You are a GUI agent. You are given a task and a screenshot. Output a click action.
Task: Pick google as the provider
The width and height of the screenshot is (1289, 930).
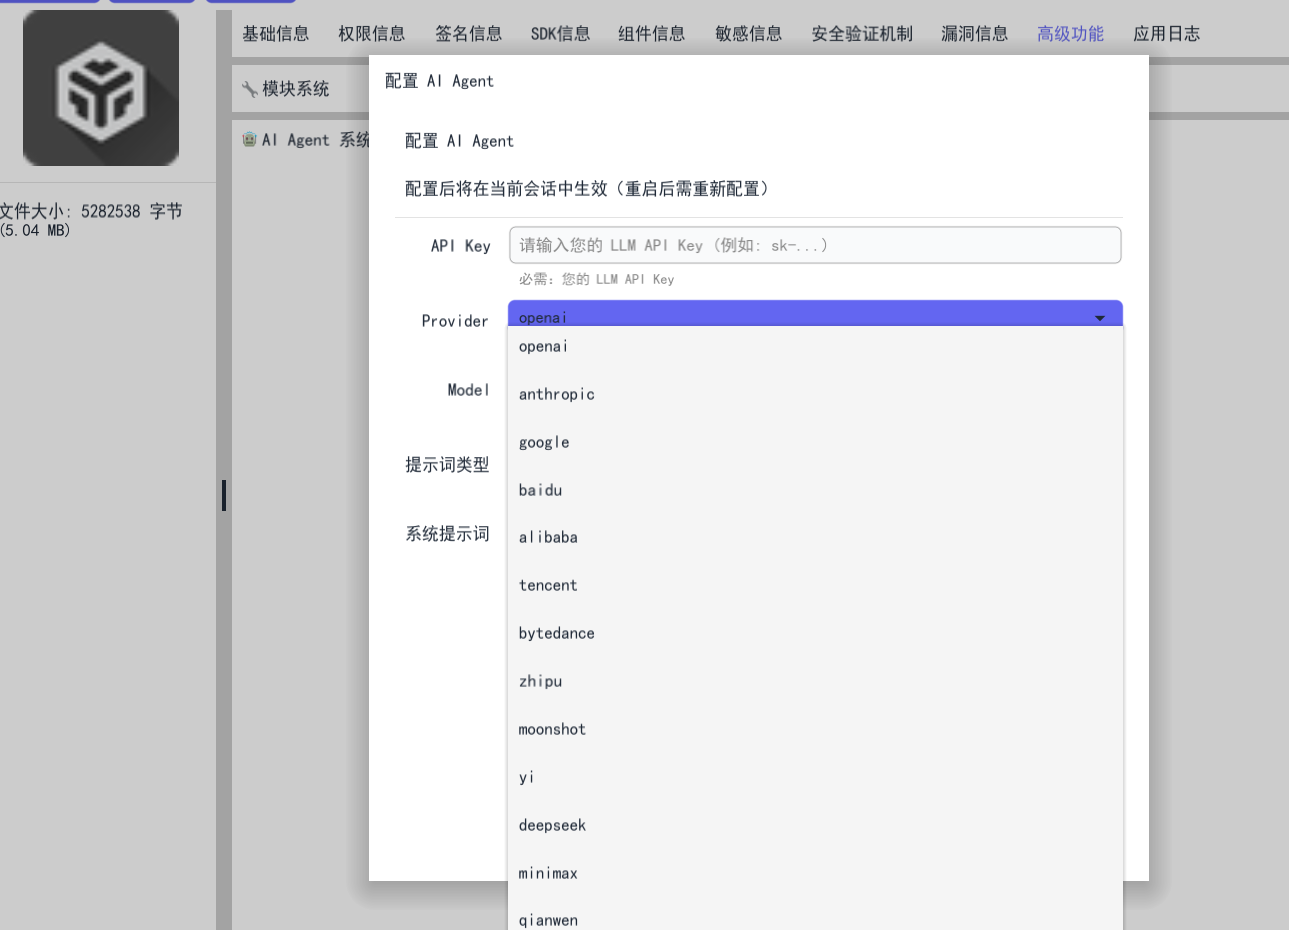click(x=544, y=442)
